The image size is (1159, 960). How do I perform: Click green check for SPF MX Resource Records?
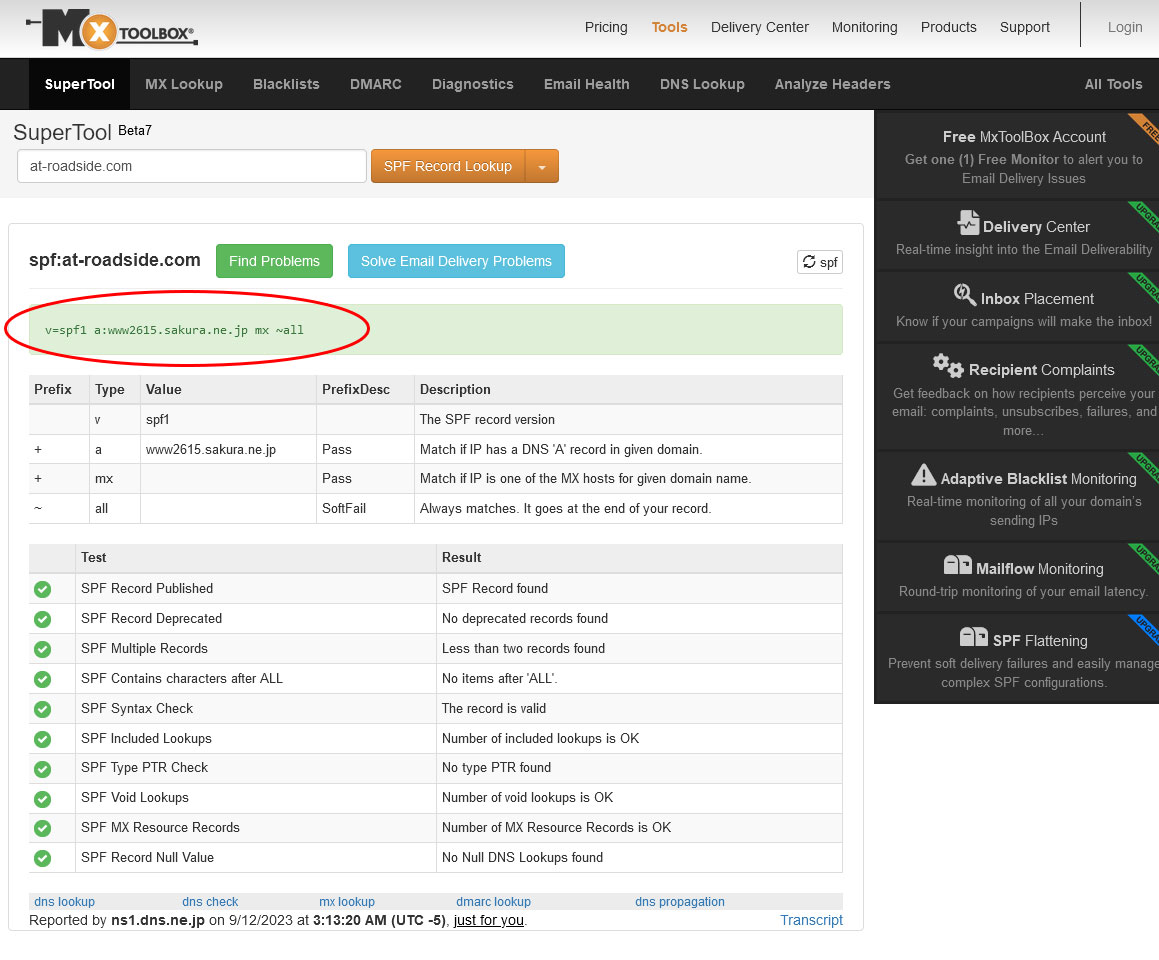[x=43, y=828]
